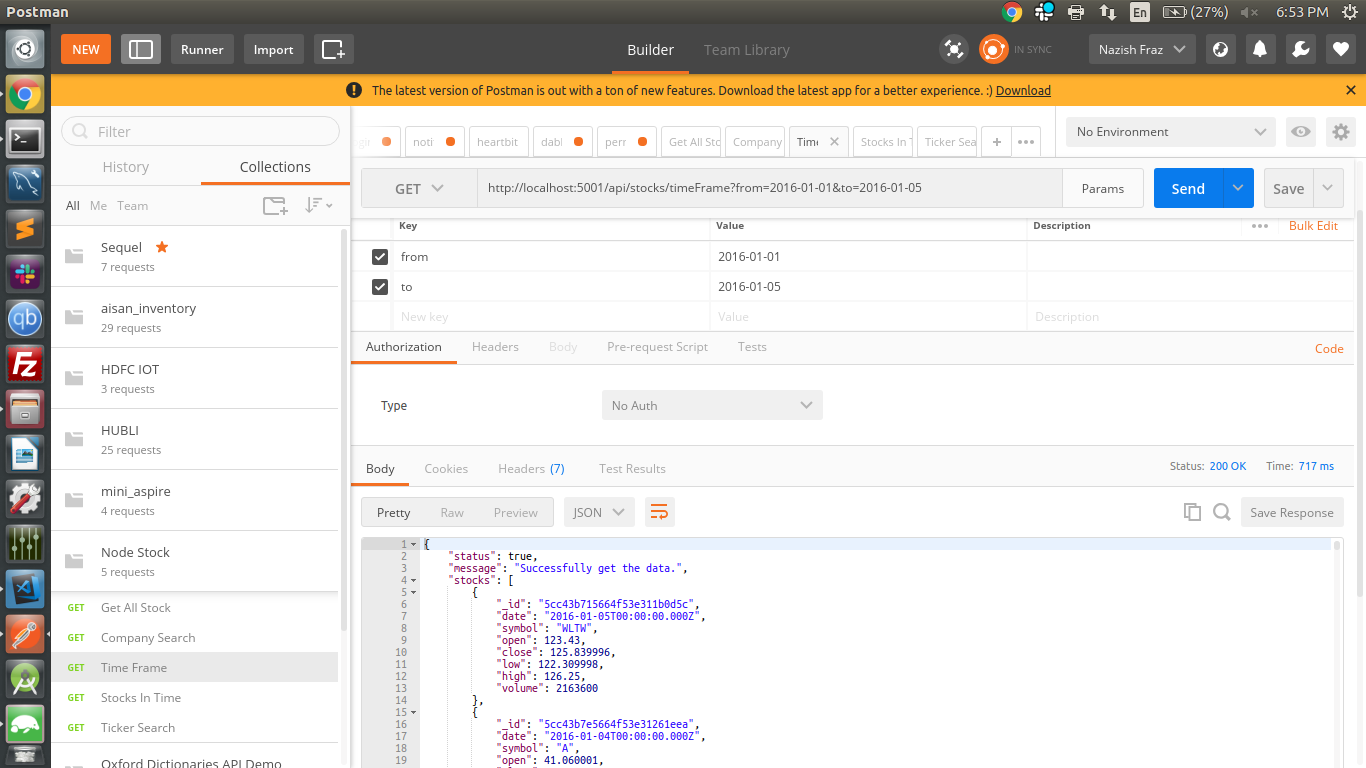Screen dimensions: 1366x768
Task: Open the Pre-request Script tab
Action: (657, 347)
